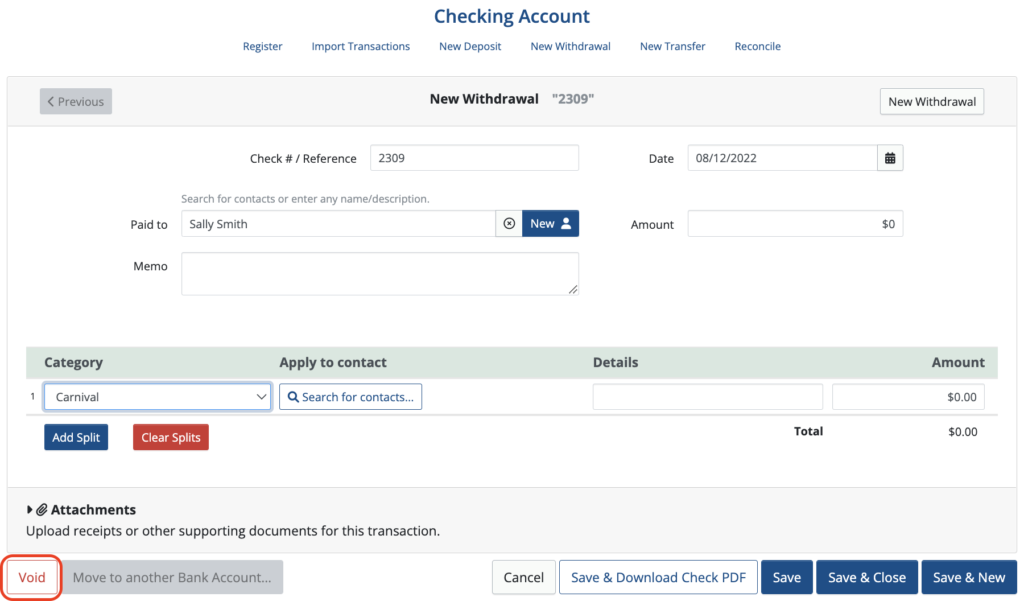Add a split line
The height and width of the screenshot is (601, 1024).
pyautogui.click(x=75, y=436)
